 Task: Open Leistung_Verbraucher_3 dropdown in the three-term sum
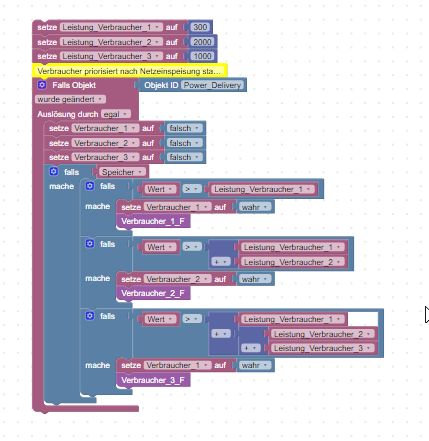pyautogui.click(x=323, y=348)
